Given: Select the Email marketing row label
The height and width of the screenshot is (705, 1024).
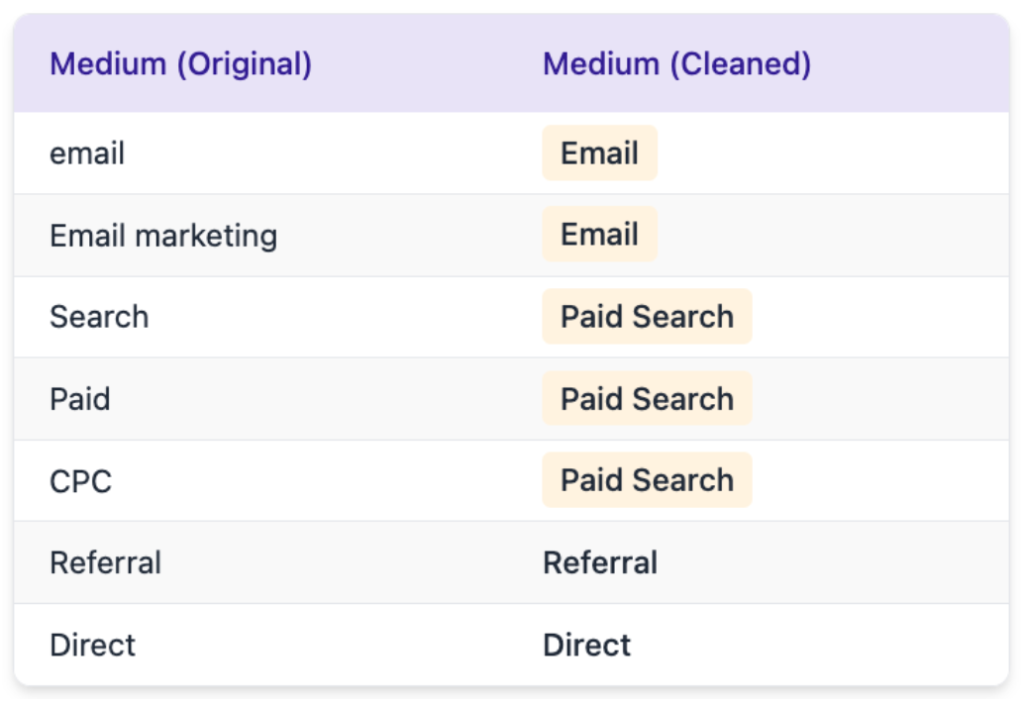Looking at the screenshot, I should coord(163,234).
